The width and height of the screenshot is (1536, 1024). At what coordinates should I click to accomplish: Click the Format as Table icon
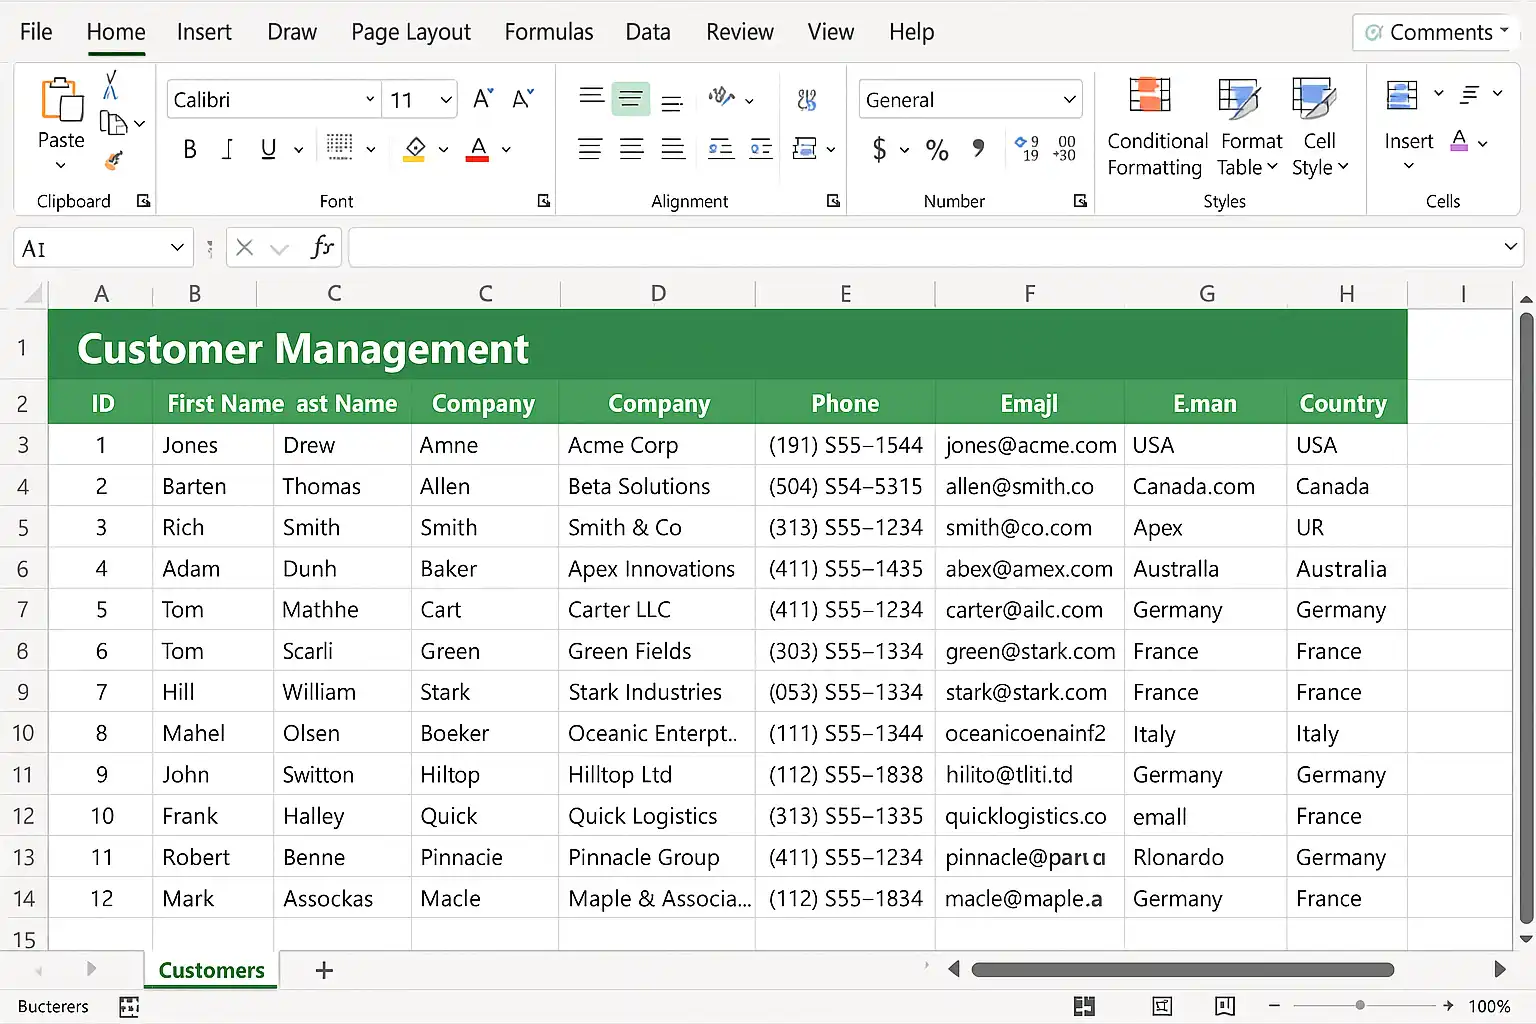pos(1238,98)
